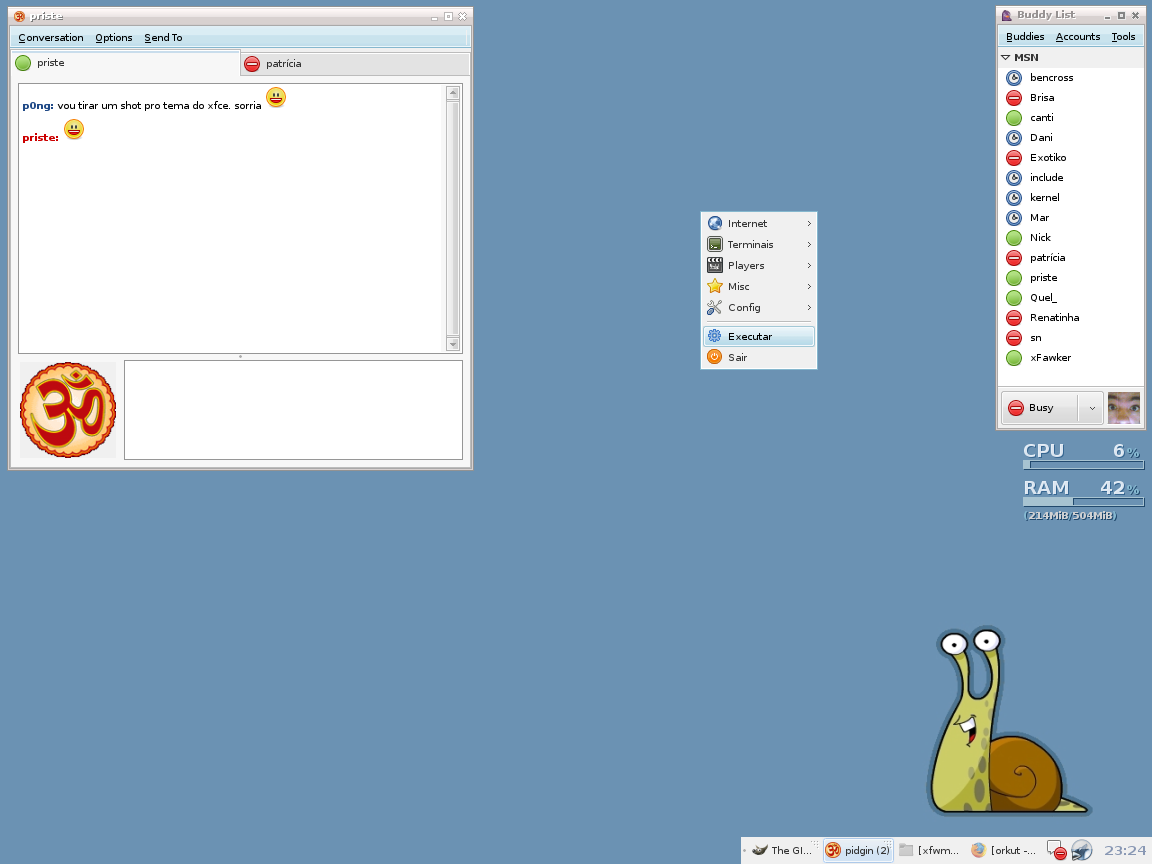This screenshot has width=1152, height=864.
Task: Click the Misc star icon
Action: tap(714, 287)
